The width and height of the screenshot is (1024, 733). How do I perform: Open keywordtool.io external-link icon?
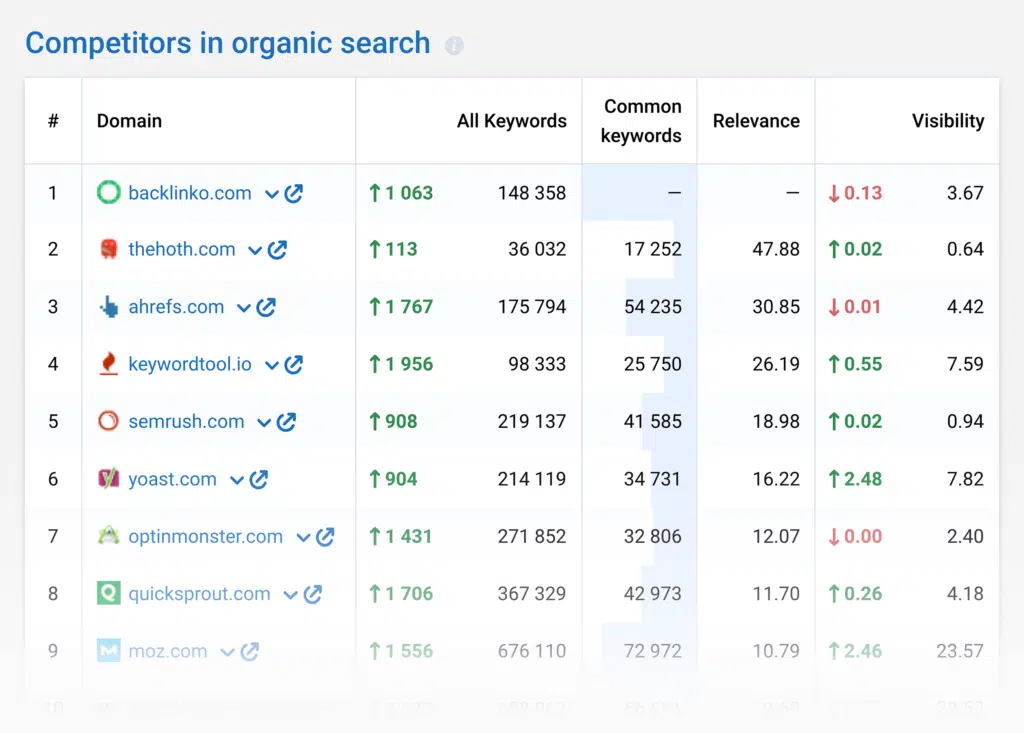pos(294,365)
